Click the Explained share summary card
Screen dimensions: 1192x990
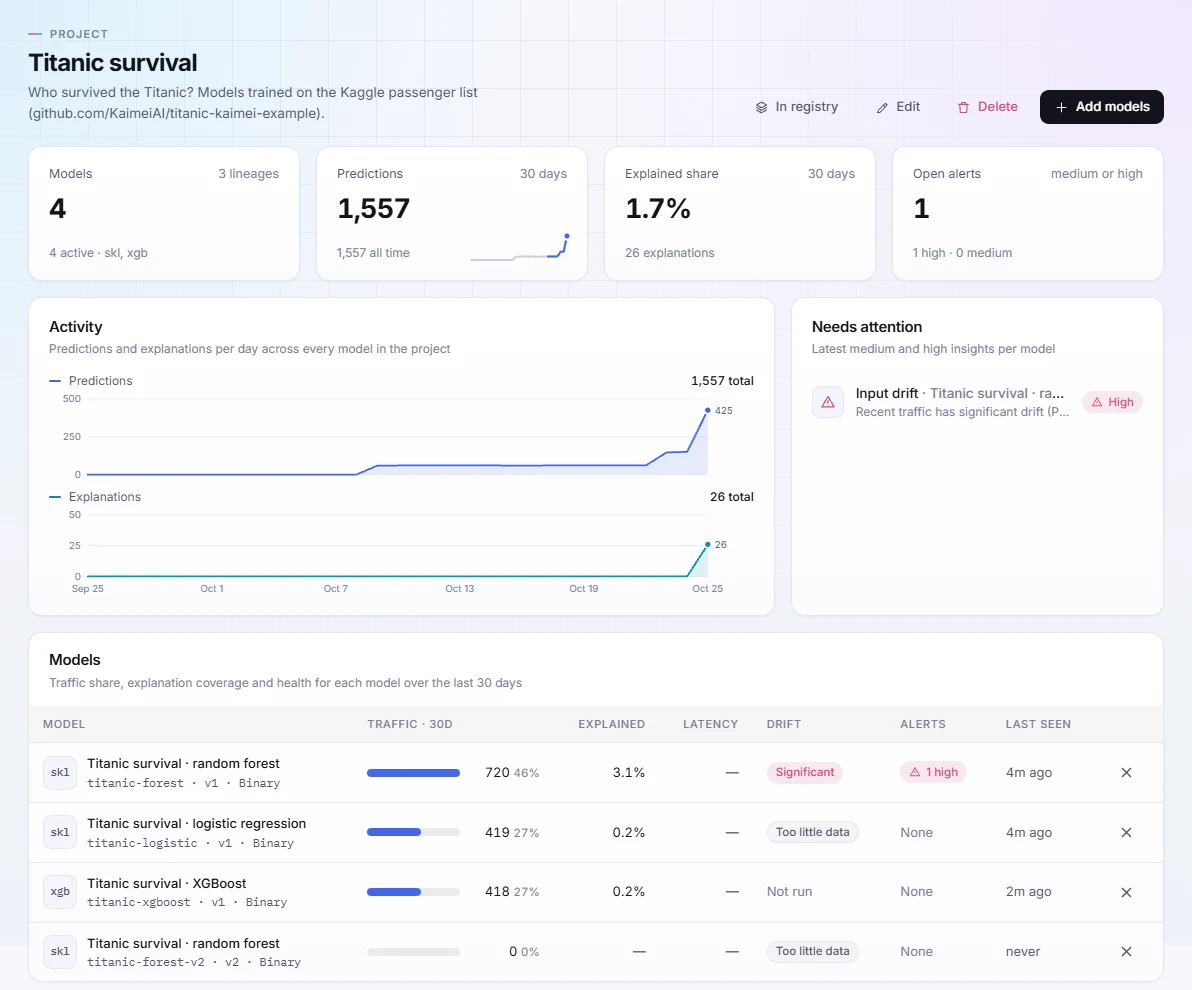click(740, 214)
